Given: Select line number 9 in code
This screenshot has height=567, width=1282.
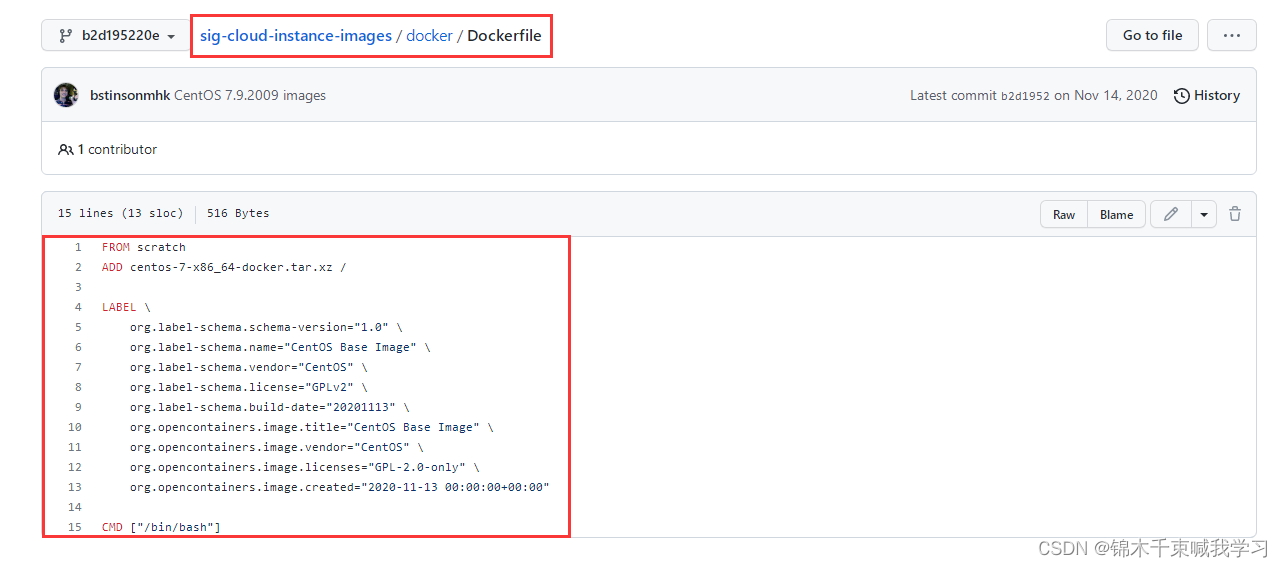Looking at the screenshot, I should tap(78, 407).
